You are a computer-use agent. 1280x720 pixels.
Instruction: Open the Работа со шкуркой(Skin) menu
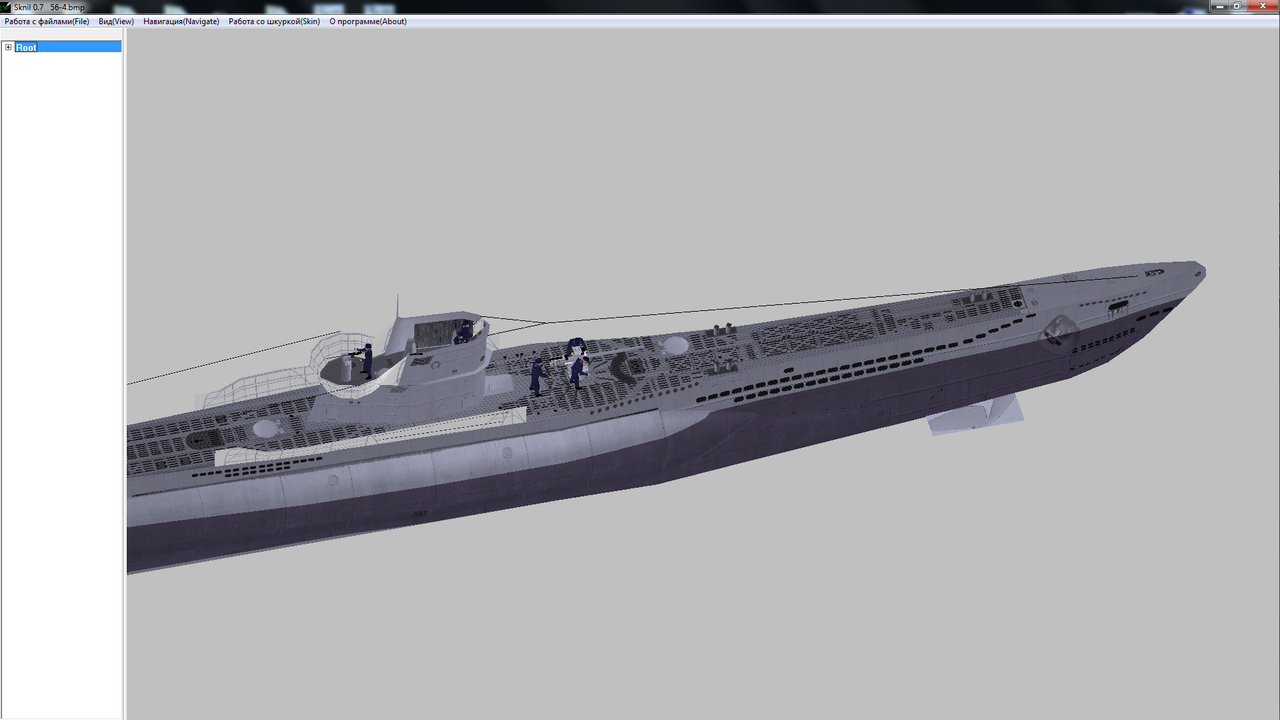[x=274, y=21]
